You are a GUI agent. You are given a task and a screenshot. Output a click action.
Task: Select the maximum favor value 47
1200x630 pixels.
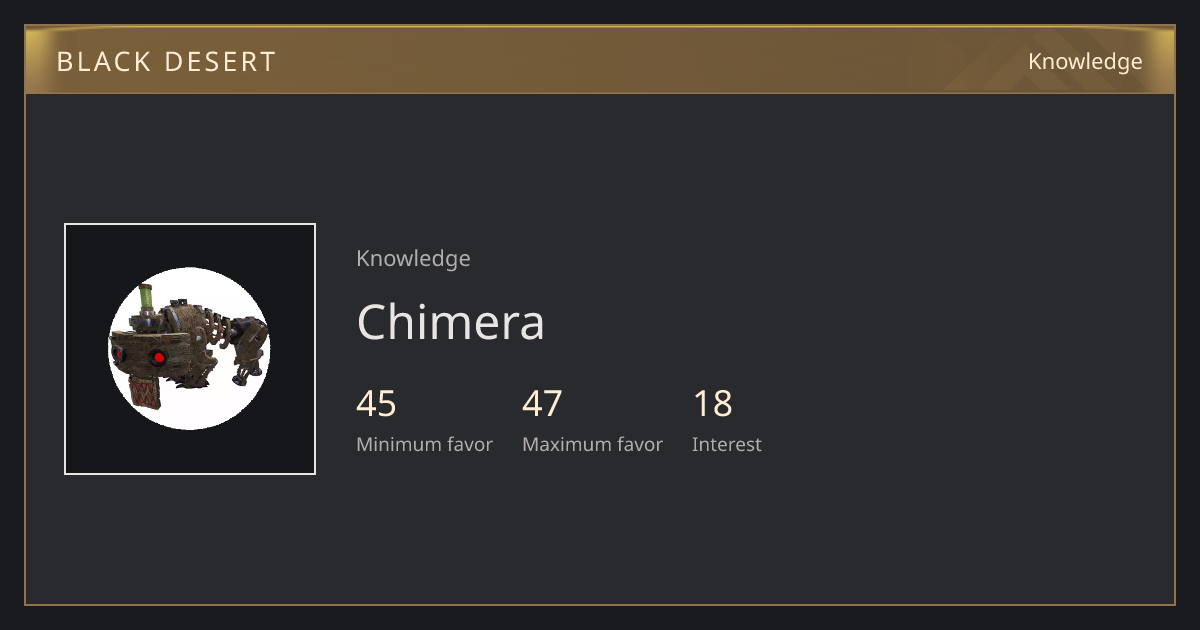(x=542, y=404)
